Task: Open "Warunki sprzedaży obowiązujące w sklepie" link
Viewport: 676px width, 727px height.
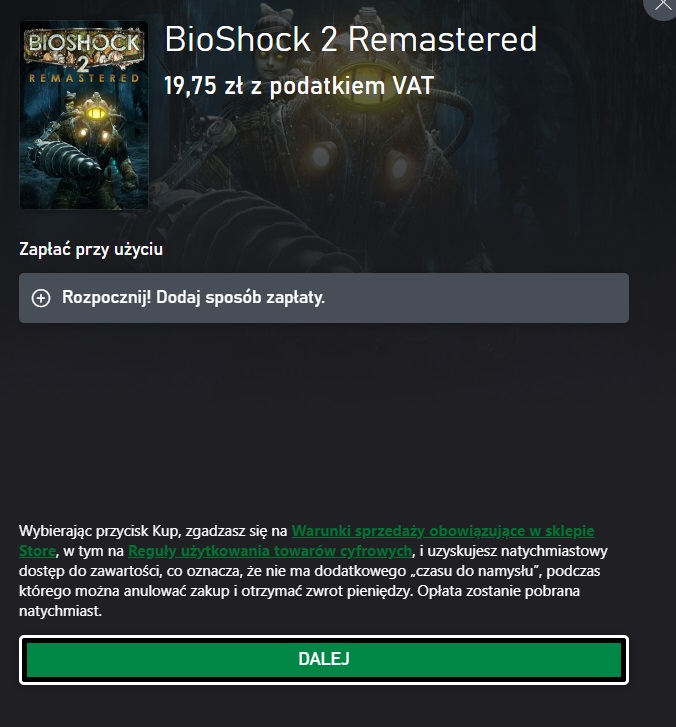Action: click(443, 531)
